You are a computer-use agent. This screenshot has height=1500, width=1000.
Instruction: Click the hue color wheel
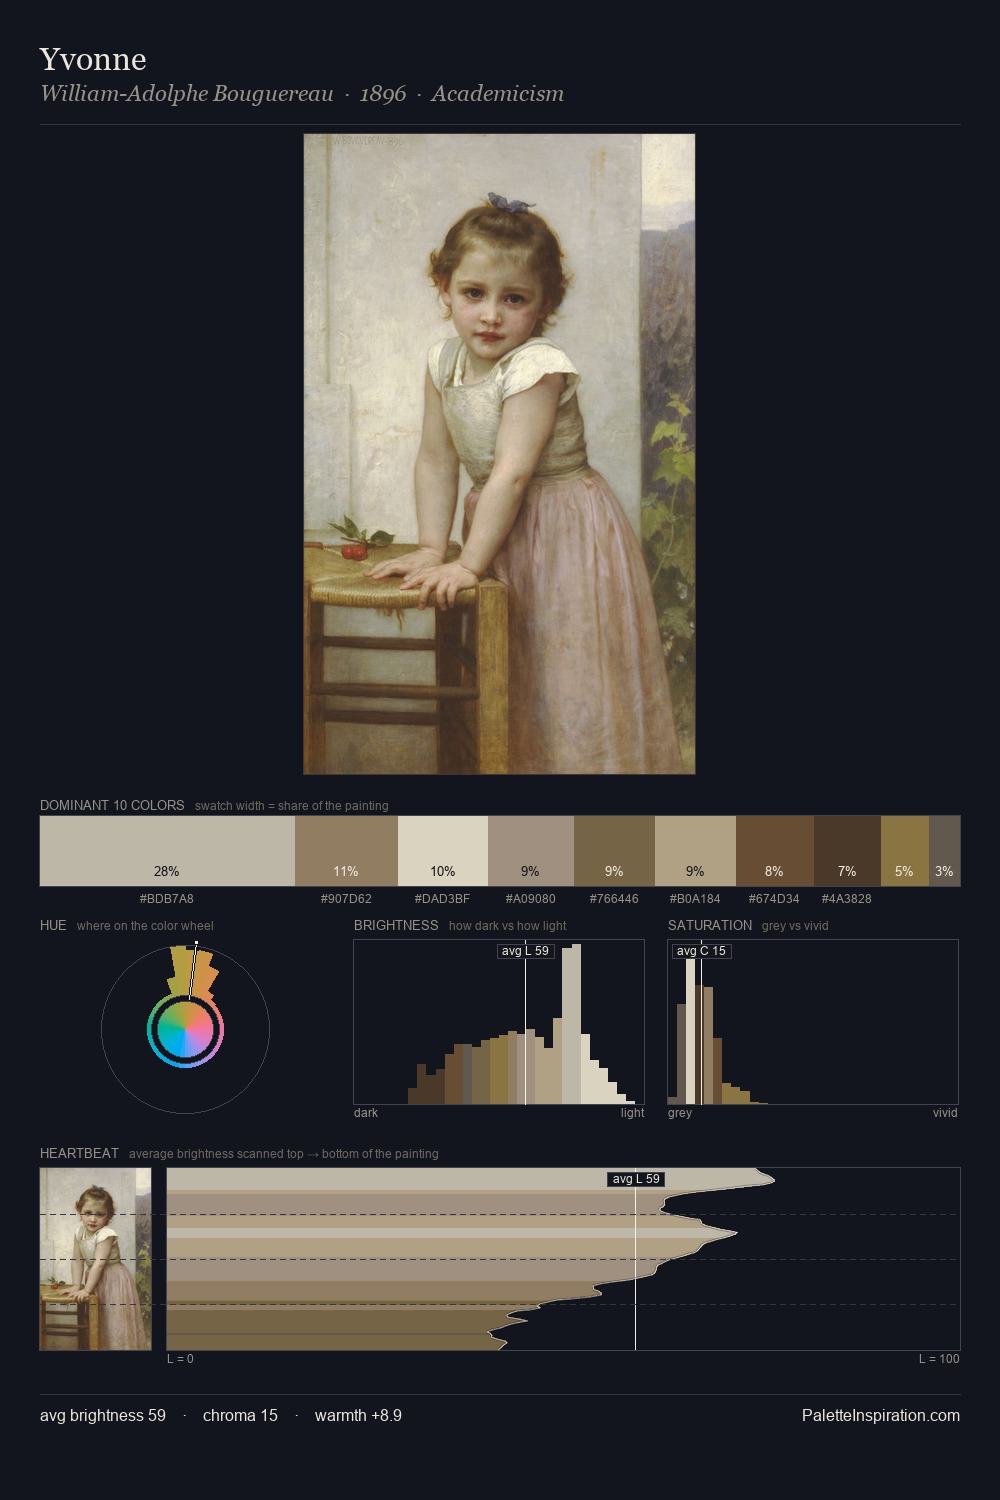click(185, 1030)
